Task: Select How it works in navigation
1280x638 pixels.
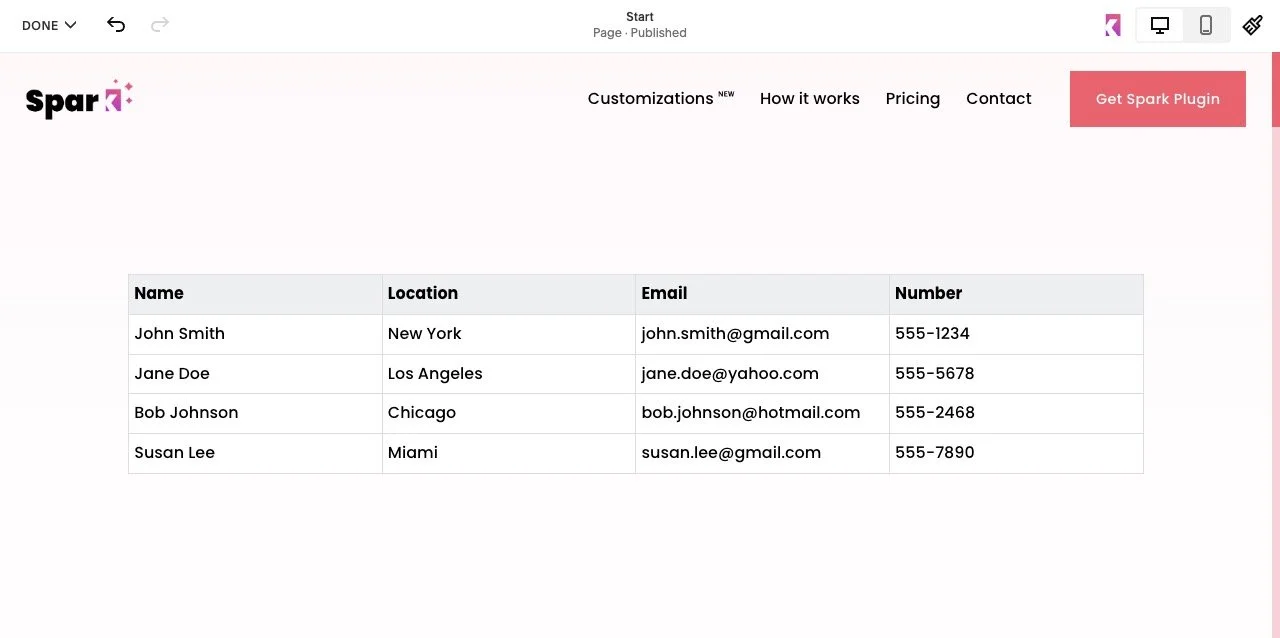Action: click(809, 98)
